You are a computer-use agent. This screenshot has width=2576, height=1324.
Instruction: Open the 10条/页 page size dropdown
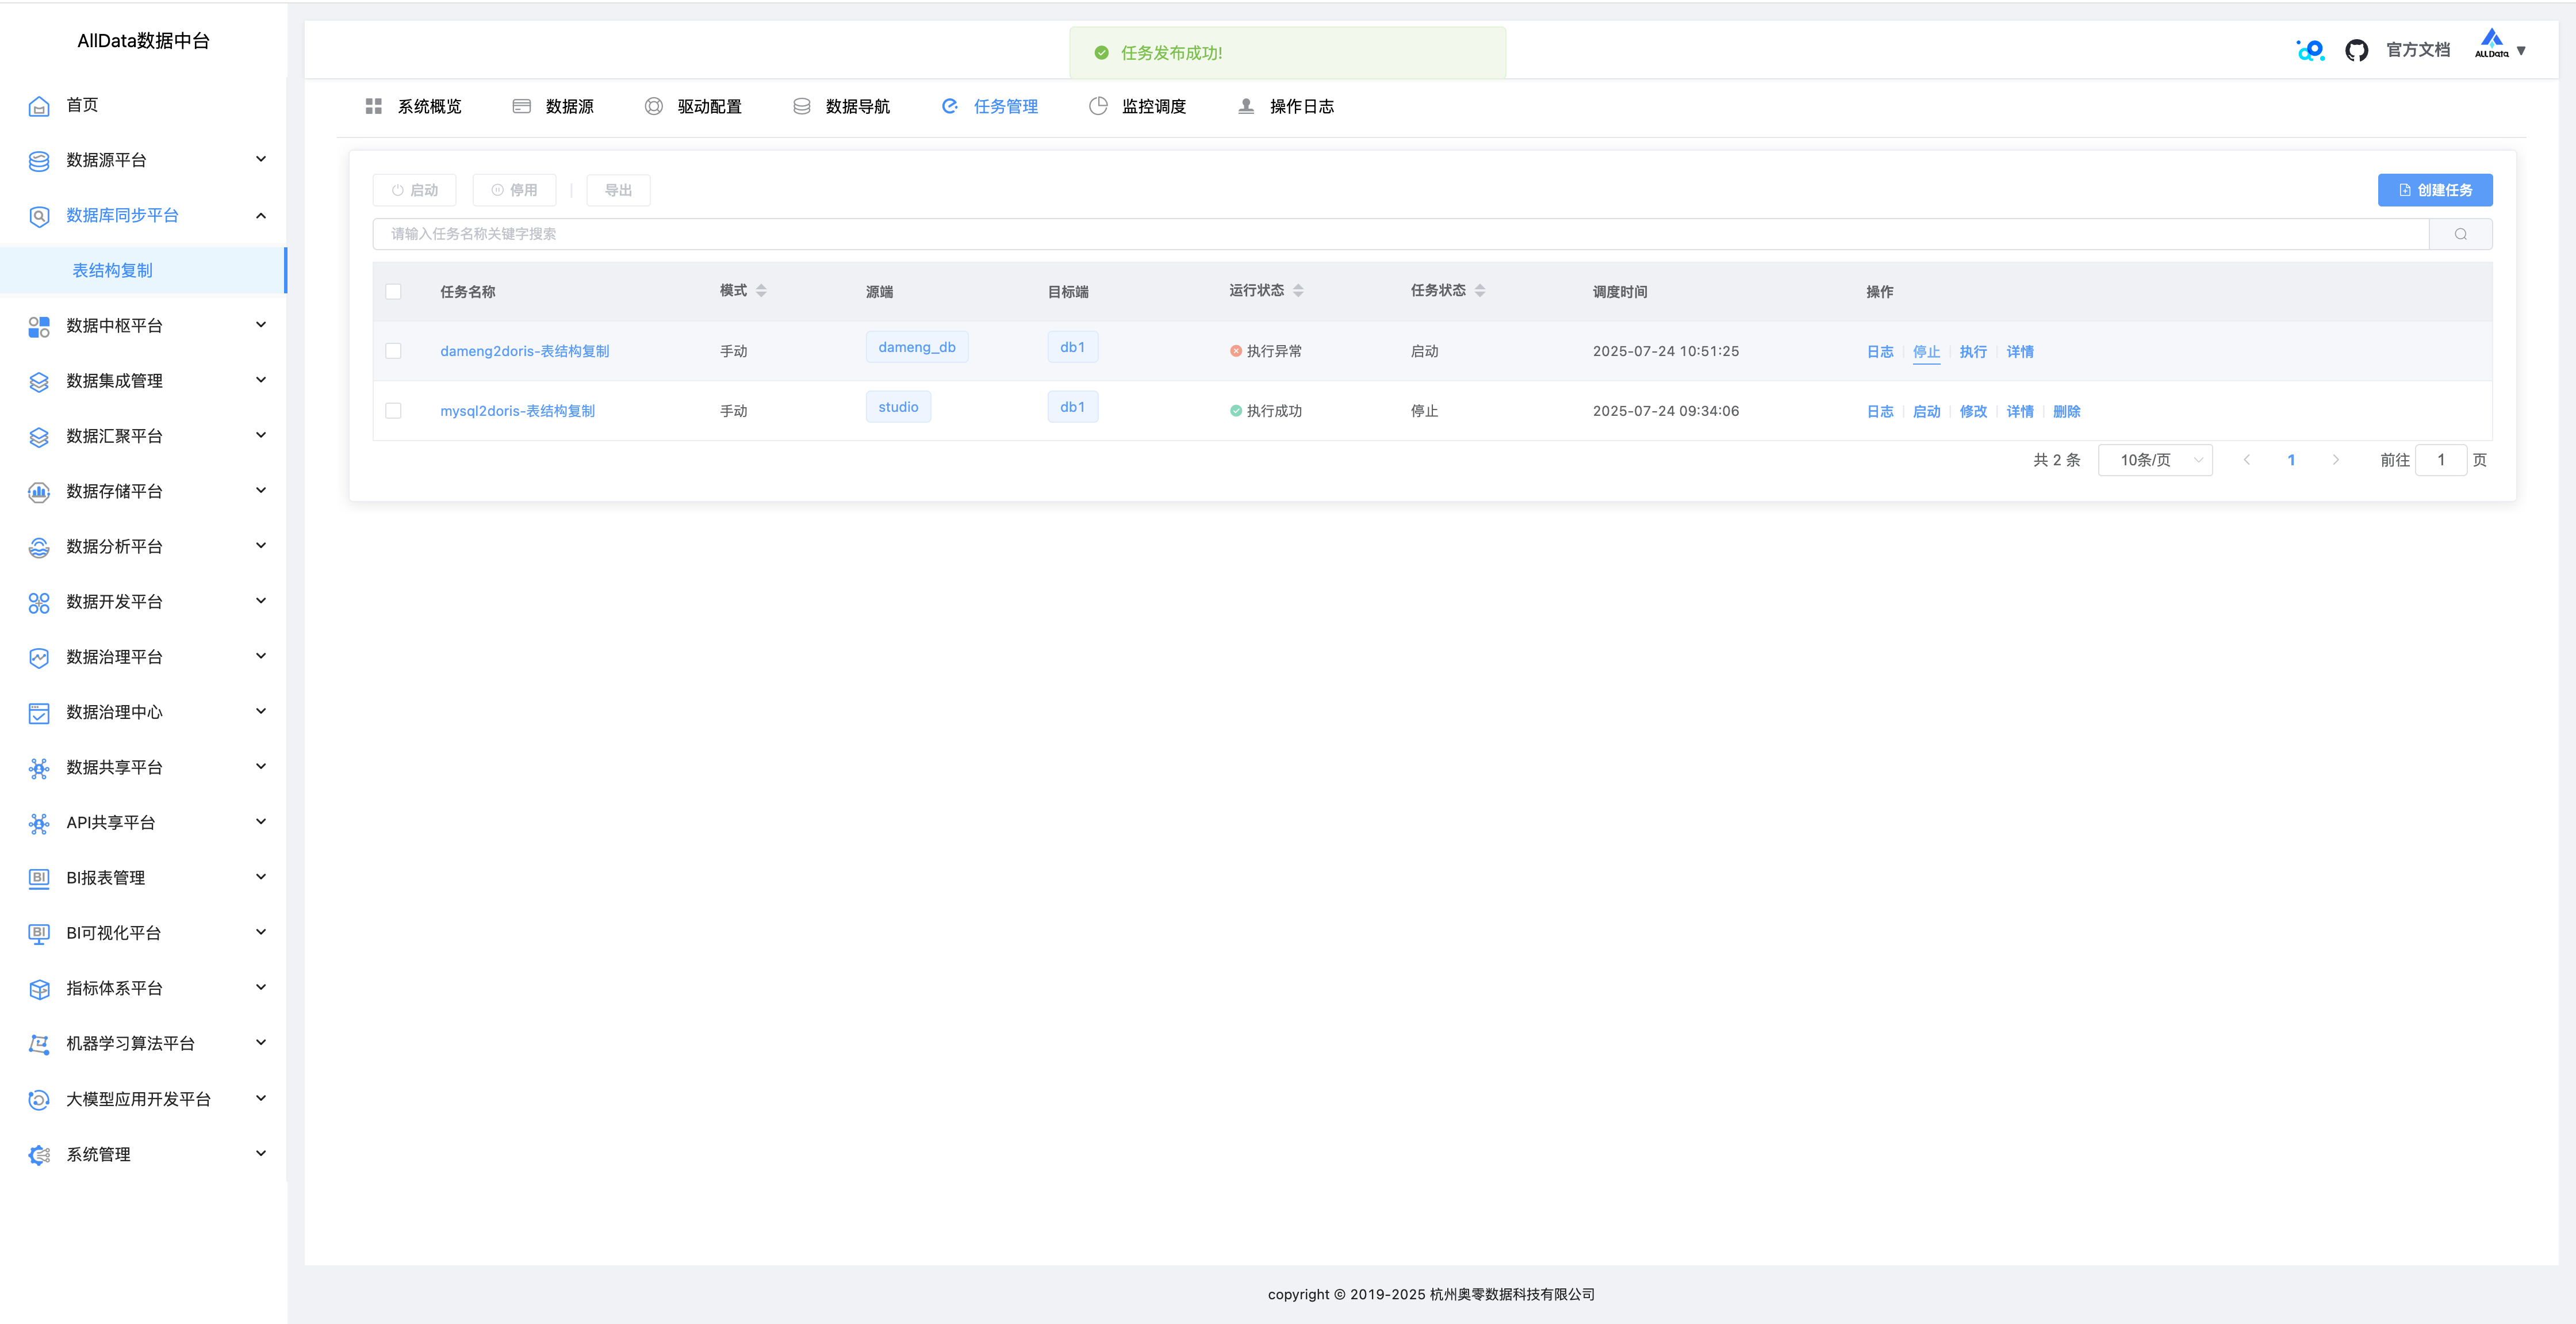pyautogui.click(x=2155, y=460)
